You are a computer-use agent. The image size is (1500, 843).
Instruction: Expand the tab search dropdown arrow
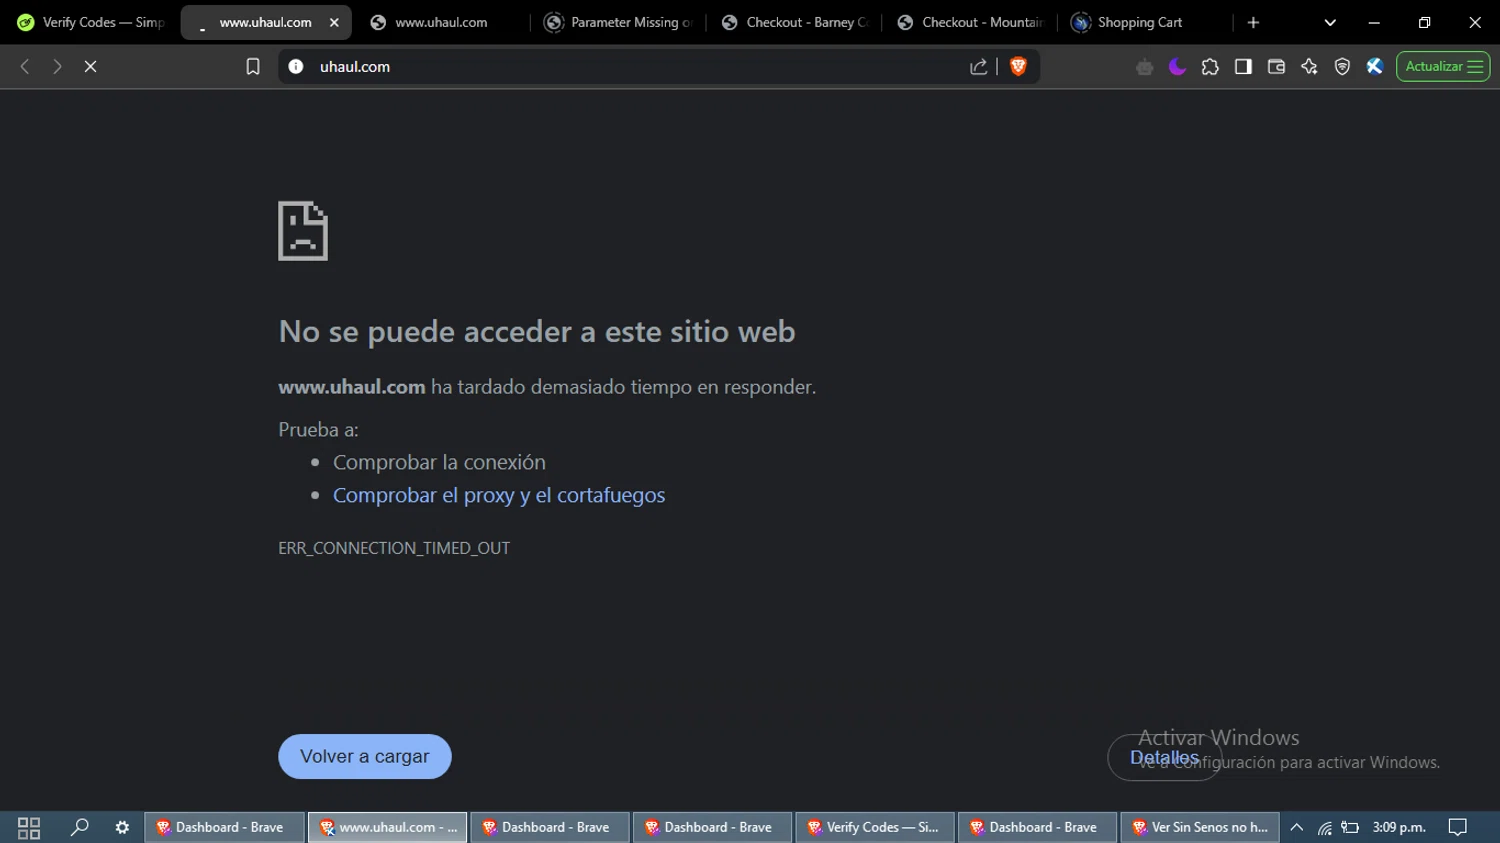point(1330,22)
